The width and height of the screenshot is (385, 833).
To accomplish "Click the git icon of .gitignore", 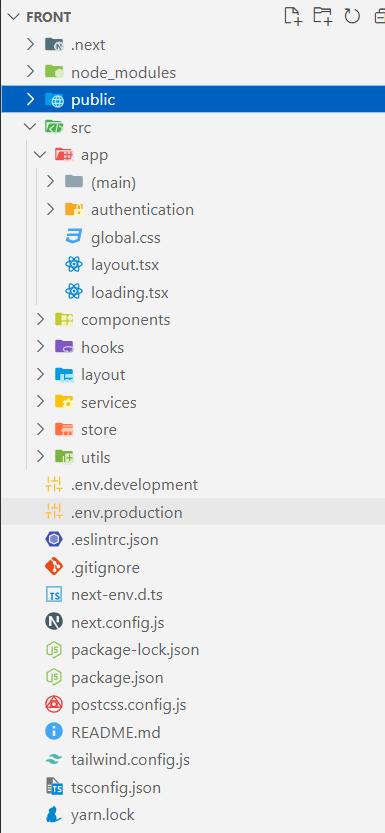I will click(54, 567).
